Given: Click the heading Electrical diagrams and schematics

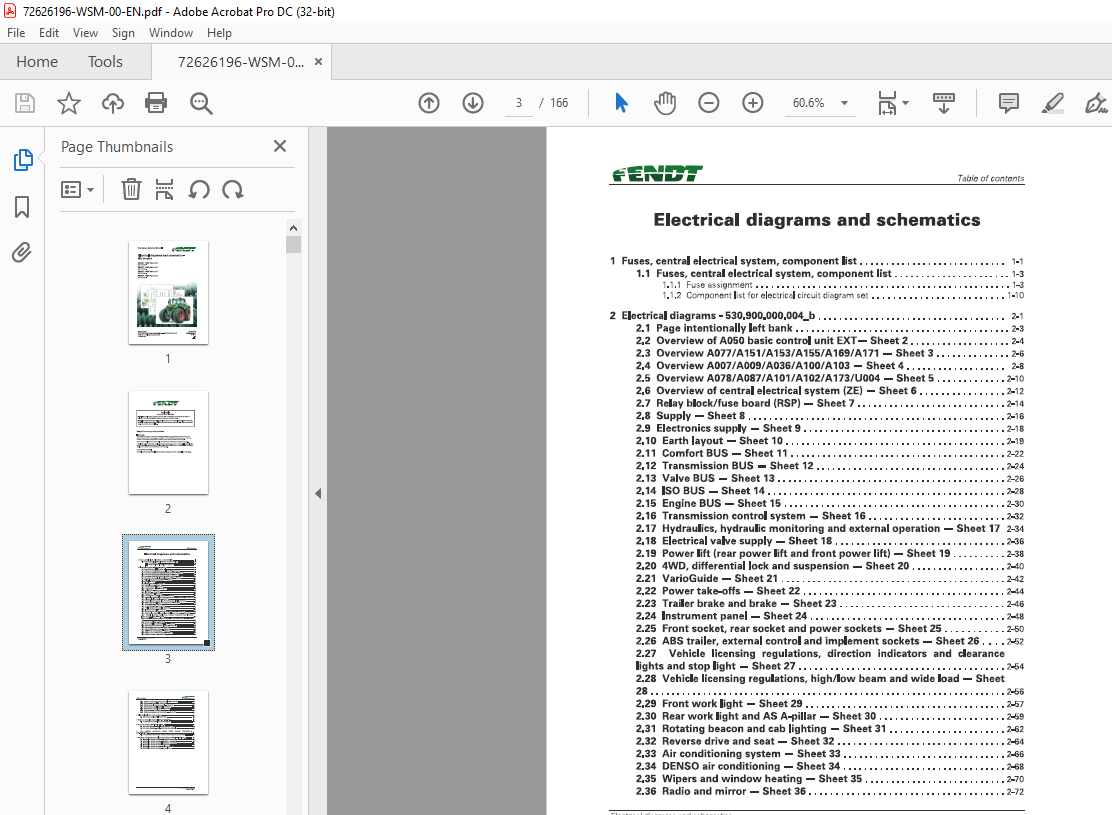Looking at the screenshot, I should pos(817,220).
